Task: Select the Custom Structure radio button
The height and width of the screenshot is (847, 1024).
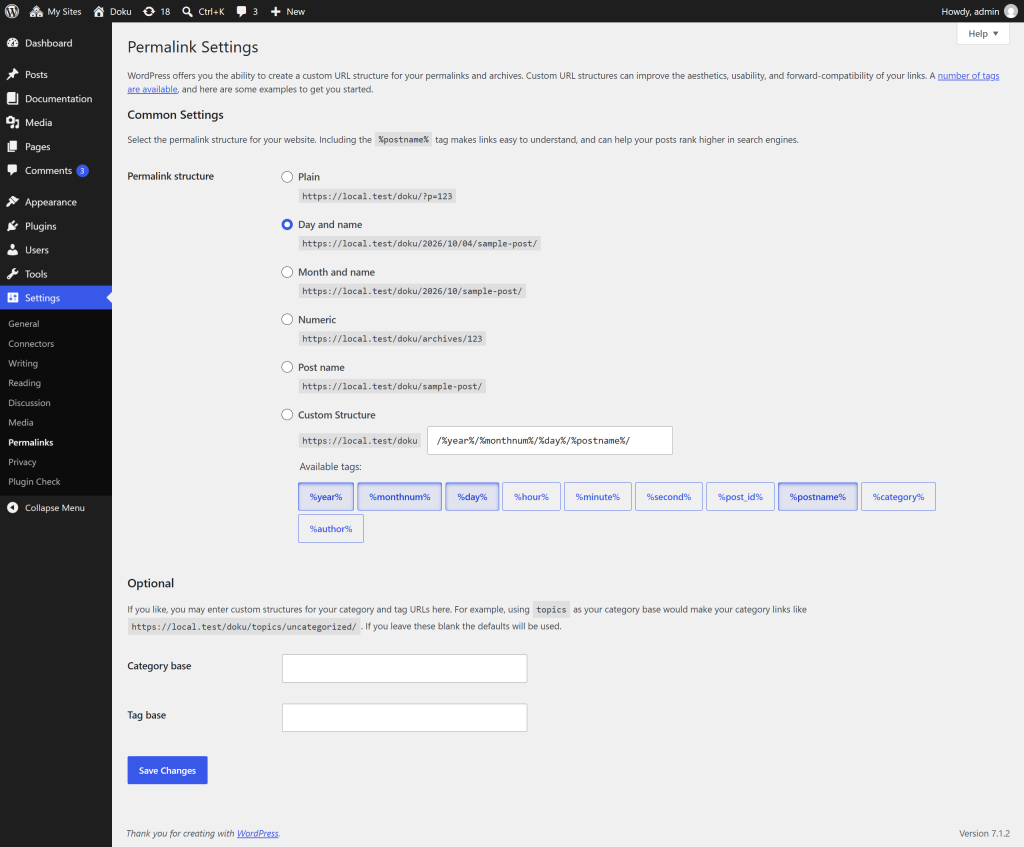Action: tap(287, 415)
